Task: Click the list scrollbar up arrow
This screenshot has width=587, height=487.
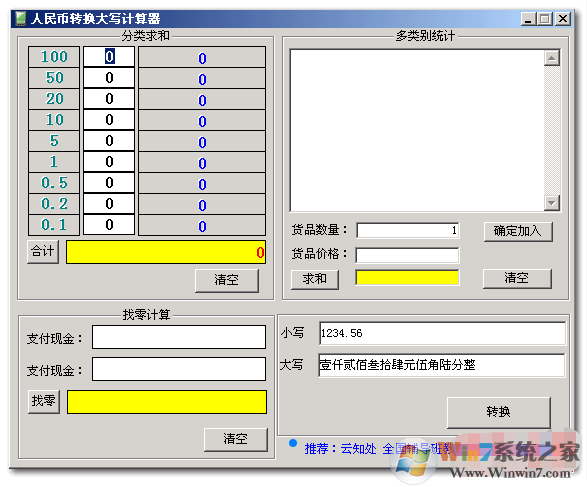Action: pyautogui.click(x=552, y=58)
